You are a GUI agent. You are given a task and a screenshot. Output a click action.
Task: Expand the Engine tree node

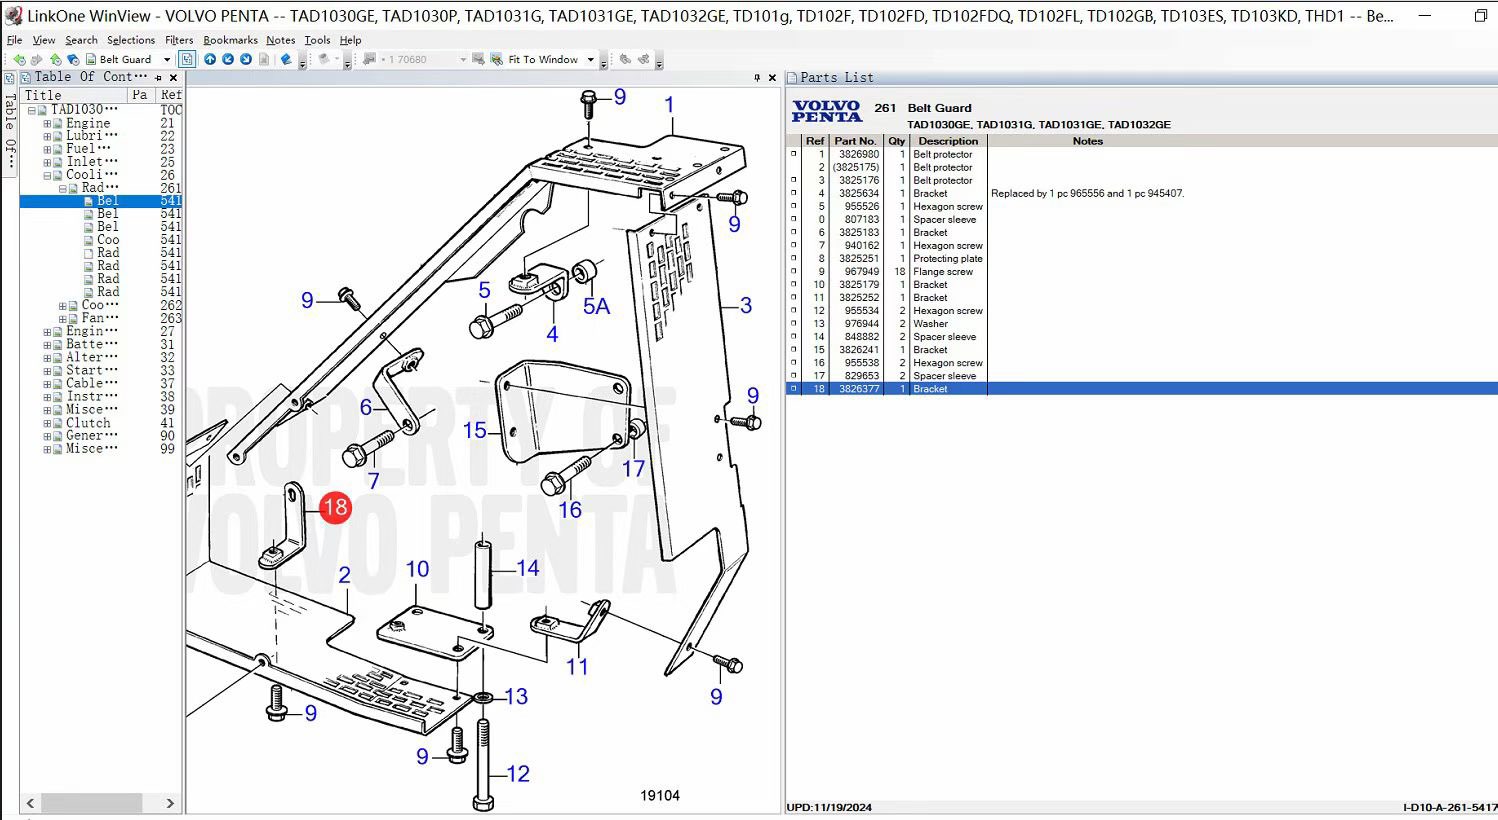47,124
